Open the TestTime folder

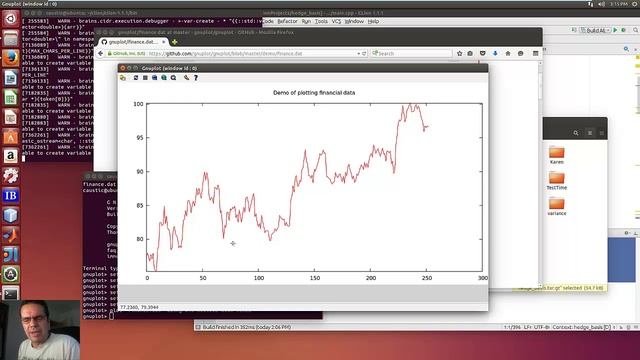click(556, 181)
